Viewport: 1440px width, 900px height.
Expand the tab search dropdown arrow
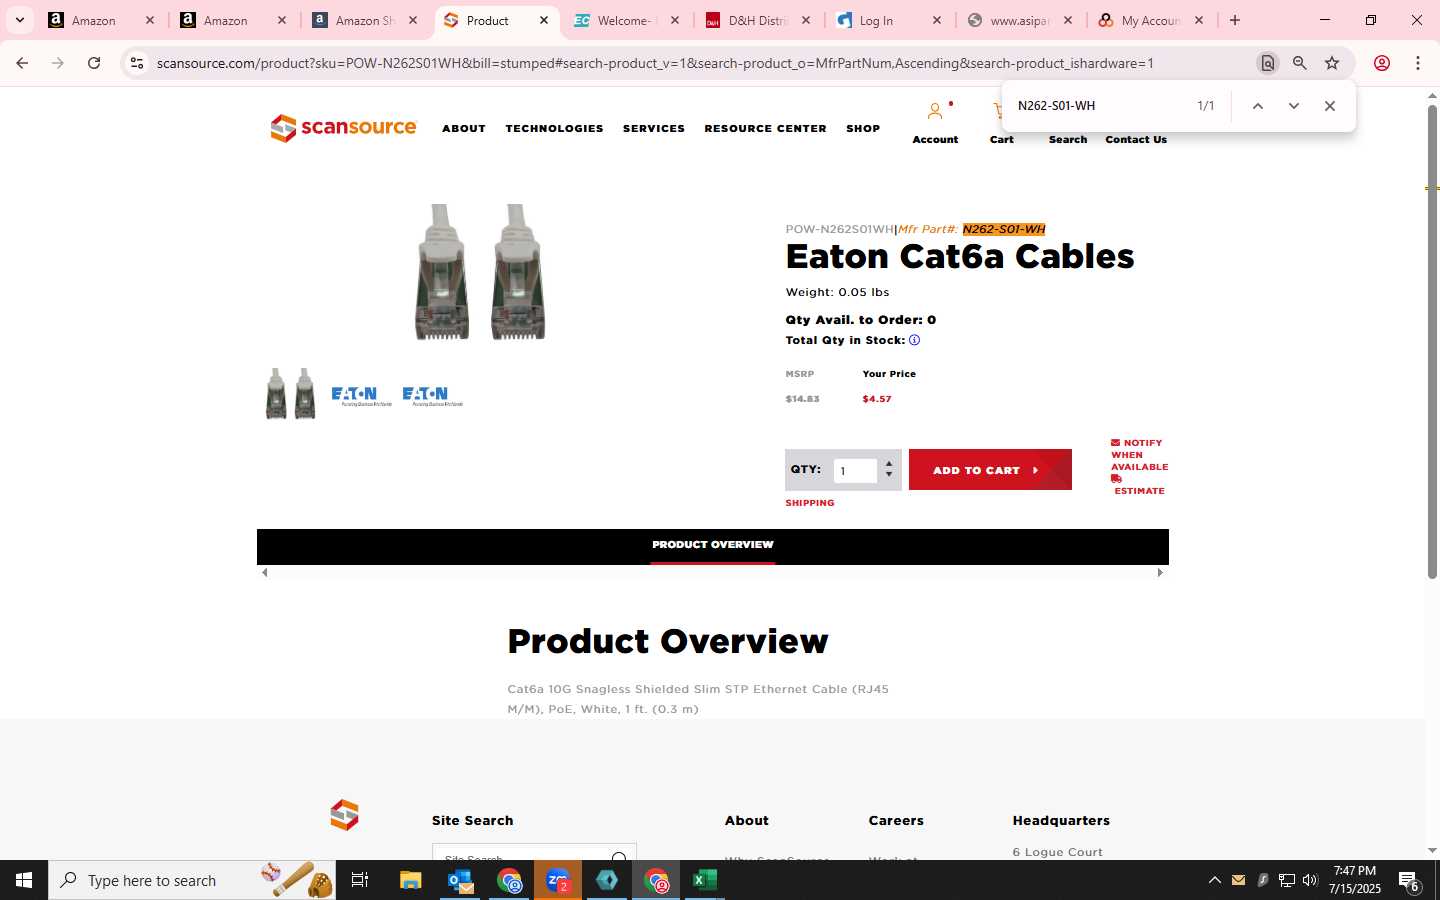[x=19, y=20]
